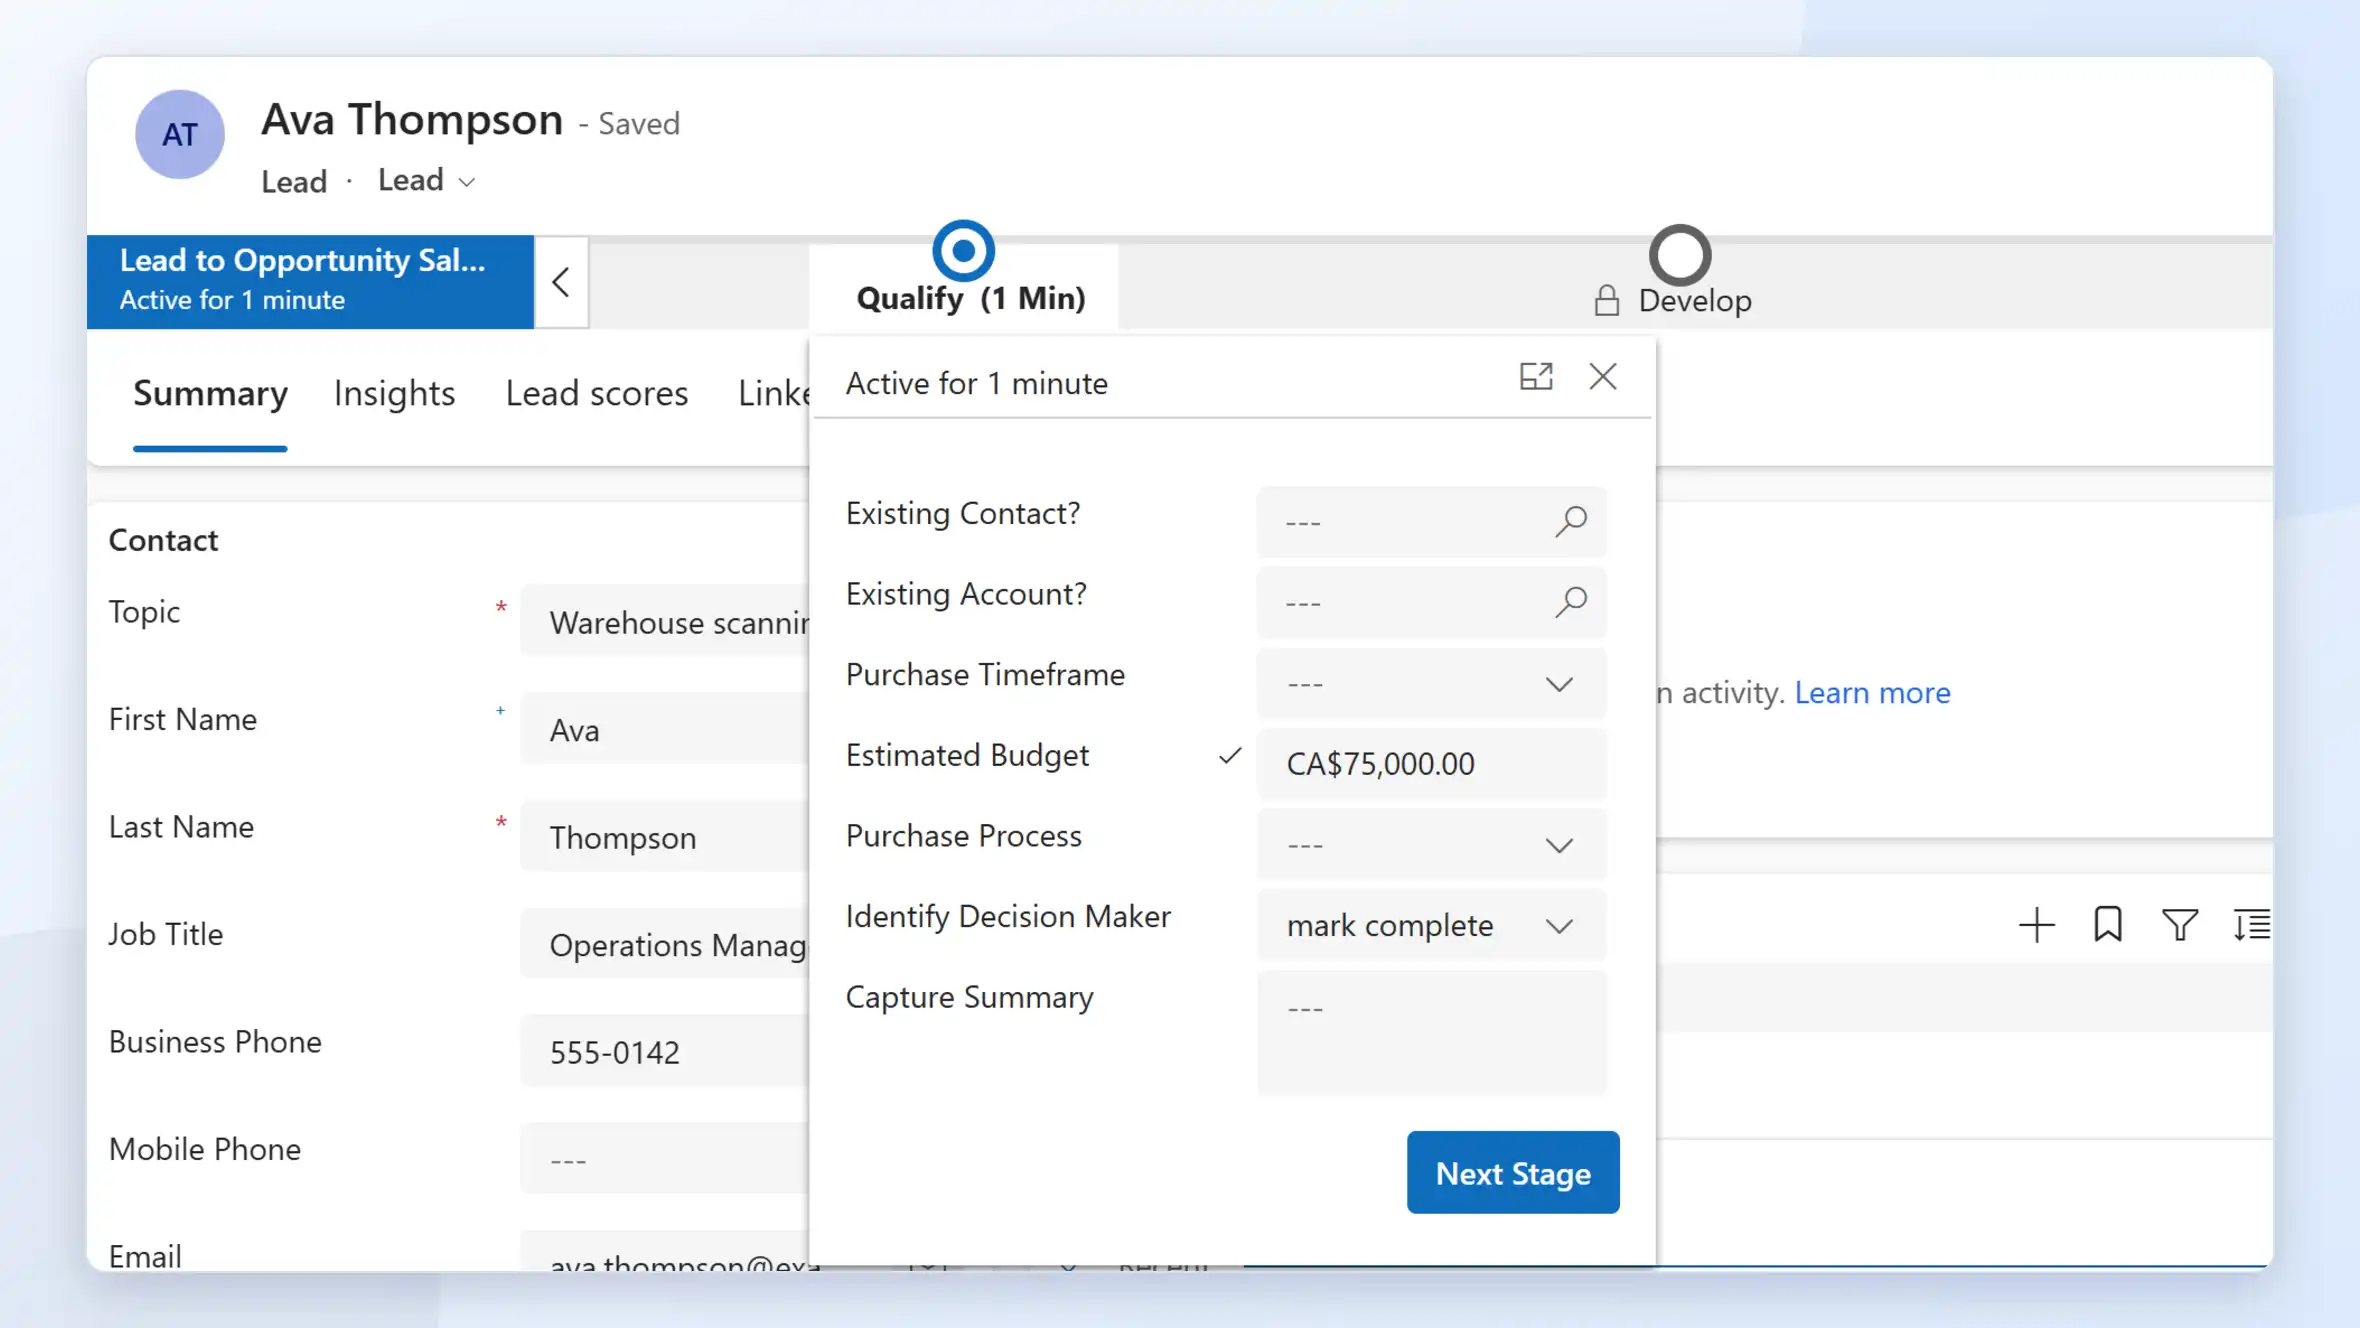
Task: Edit the Topic field Warehouse scanning
Action: tap(664, 622)
